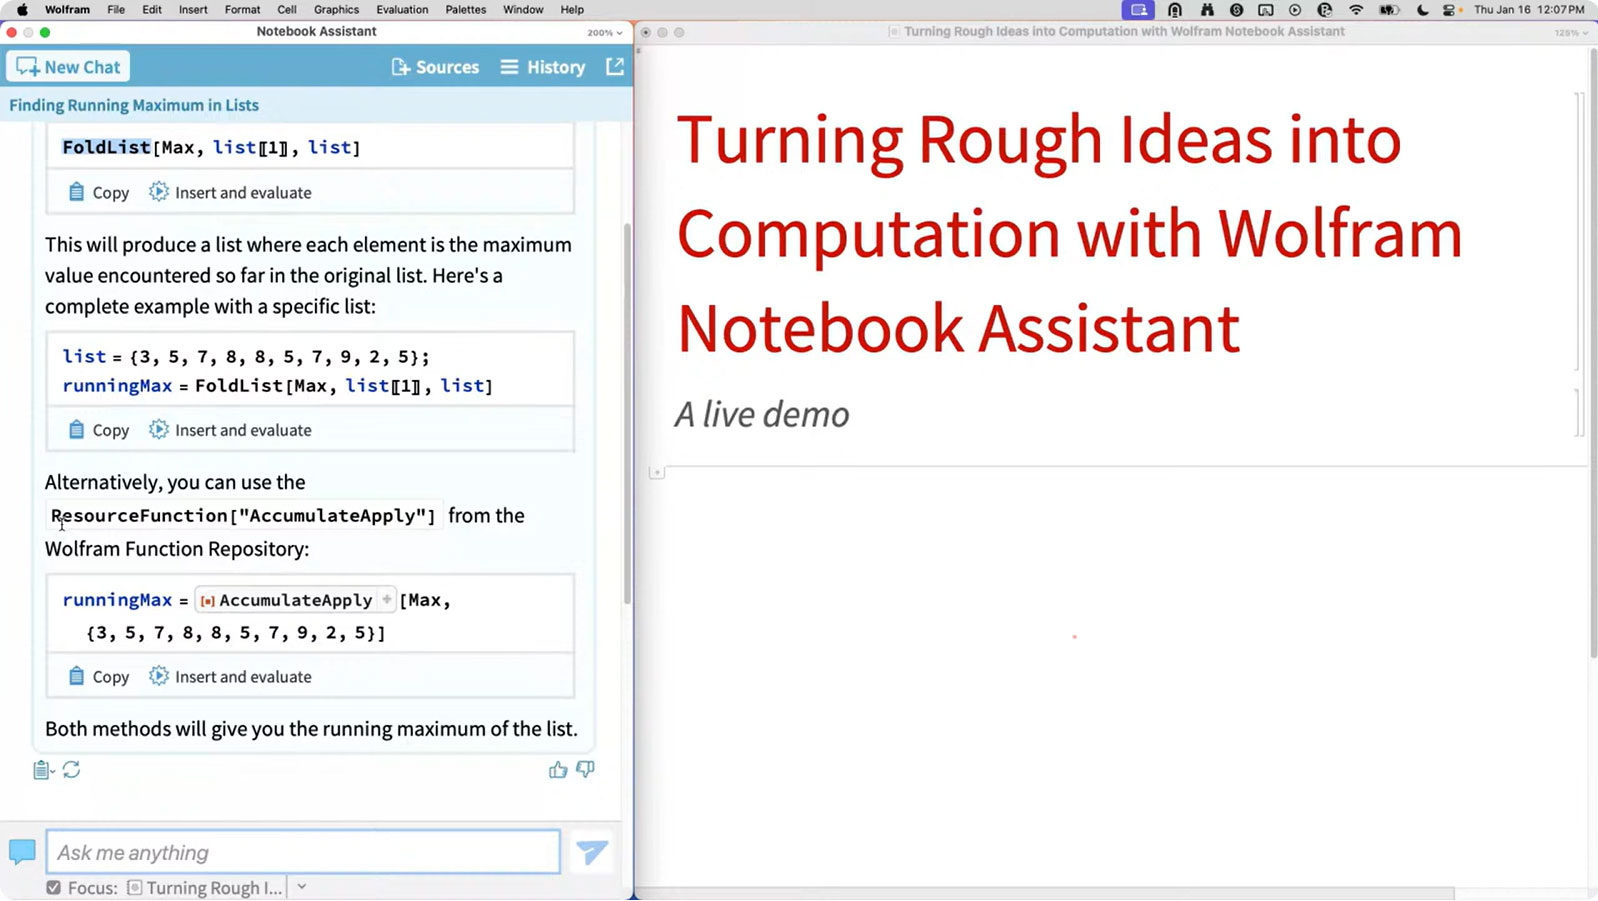Viewport: 1598px width, 901px height.
Task: Open the Sources panel
Action: pos(435,67)
